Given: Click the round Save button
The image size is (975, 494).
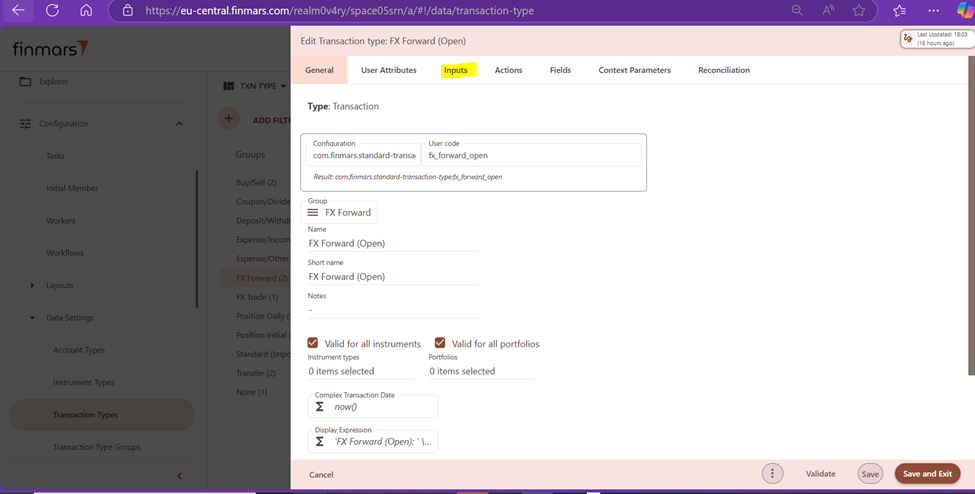Looking at the screenshot, I should (870, 473).
